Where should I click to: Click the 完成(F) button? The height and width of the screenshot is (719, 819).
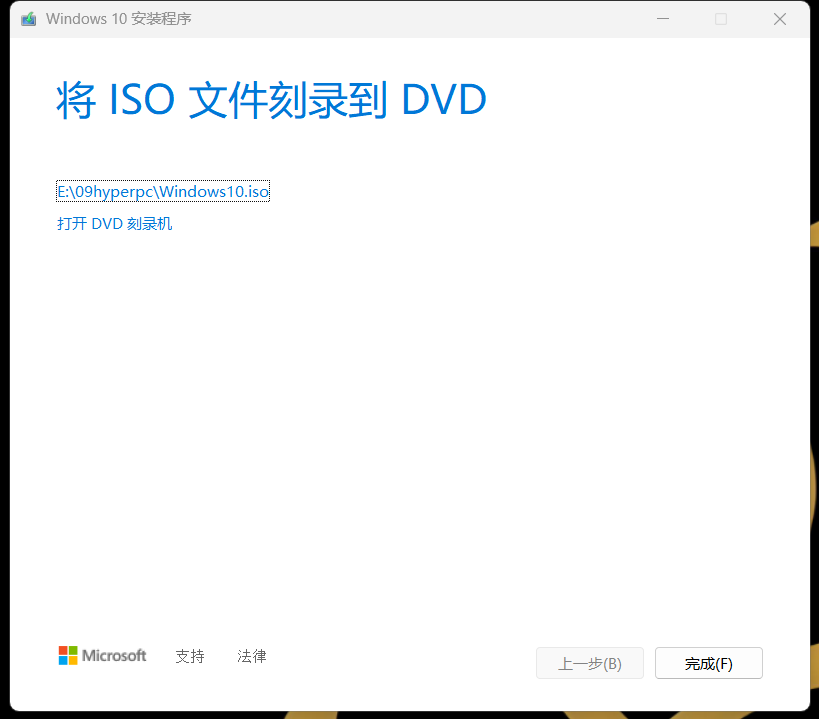pos(709,663)
